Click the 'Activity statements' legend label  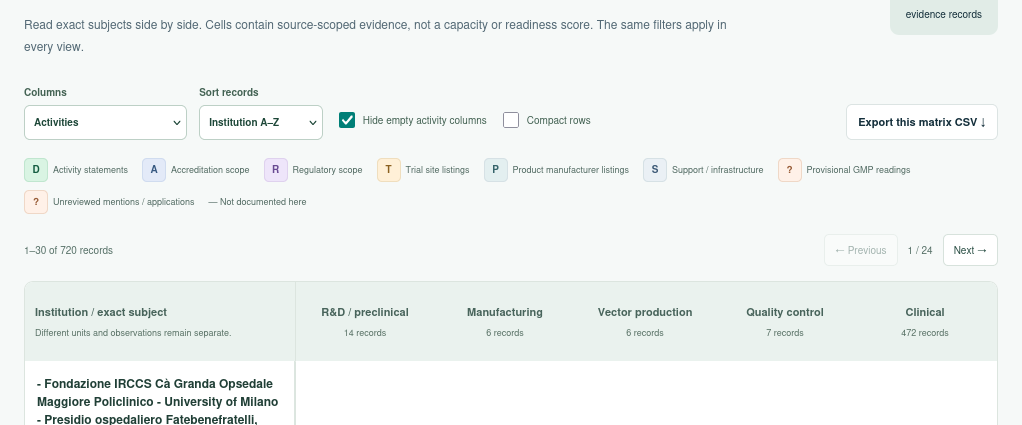[91, 169]
